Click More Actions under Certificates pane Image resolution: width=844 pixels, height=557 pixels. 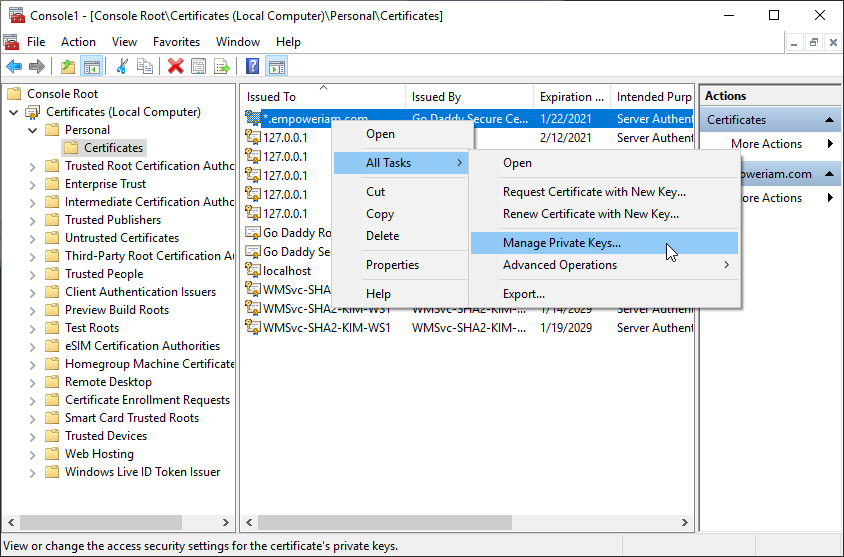pos(766,144)
